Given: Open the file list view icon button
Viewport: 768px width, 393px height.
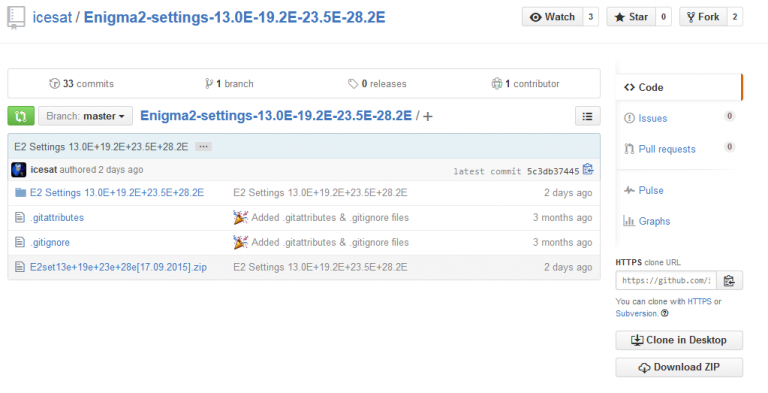Looking at the screenshot, I should coord(587,116).
